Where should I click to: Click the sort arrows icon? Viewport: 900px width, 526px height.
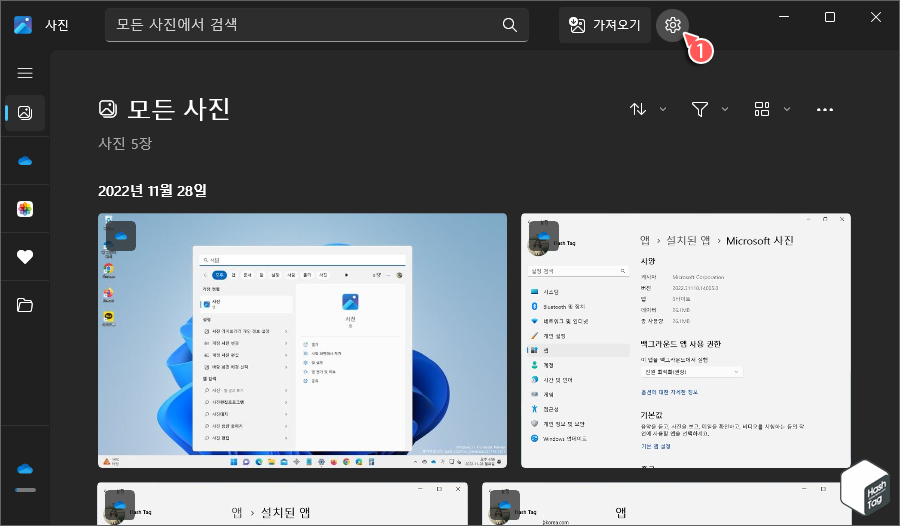[x=638, y=109]
